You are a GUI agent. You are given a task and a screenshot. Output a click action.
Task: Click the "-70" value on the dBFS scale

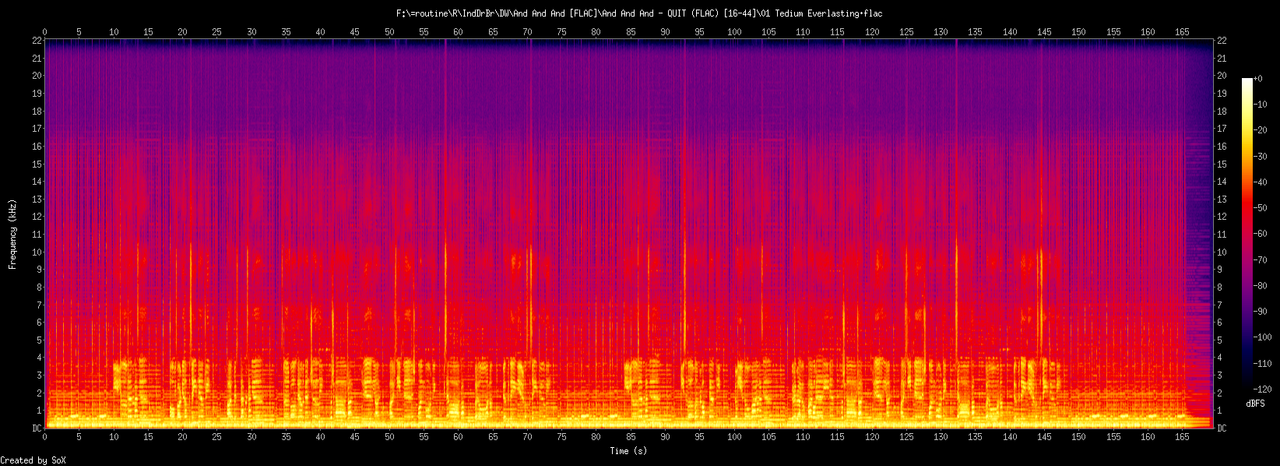tap(1263, 259)
